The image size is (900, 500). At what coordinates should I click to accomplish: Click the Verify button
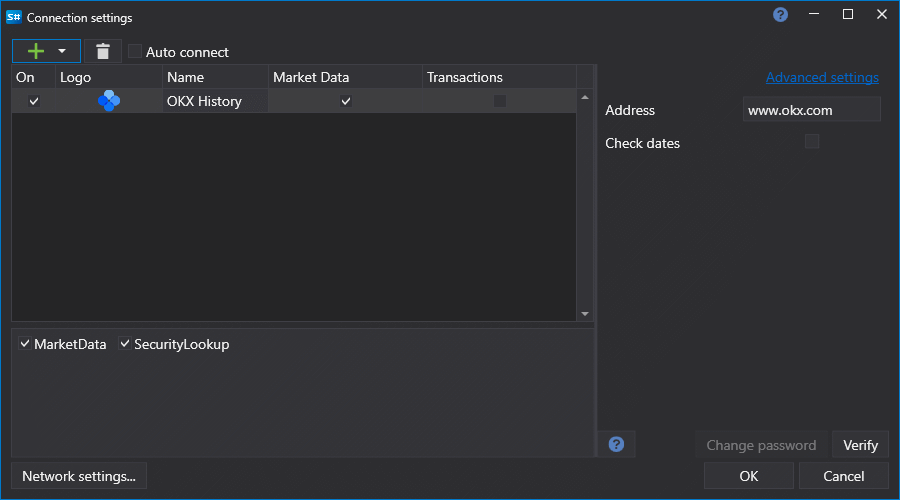point(860,445)
